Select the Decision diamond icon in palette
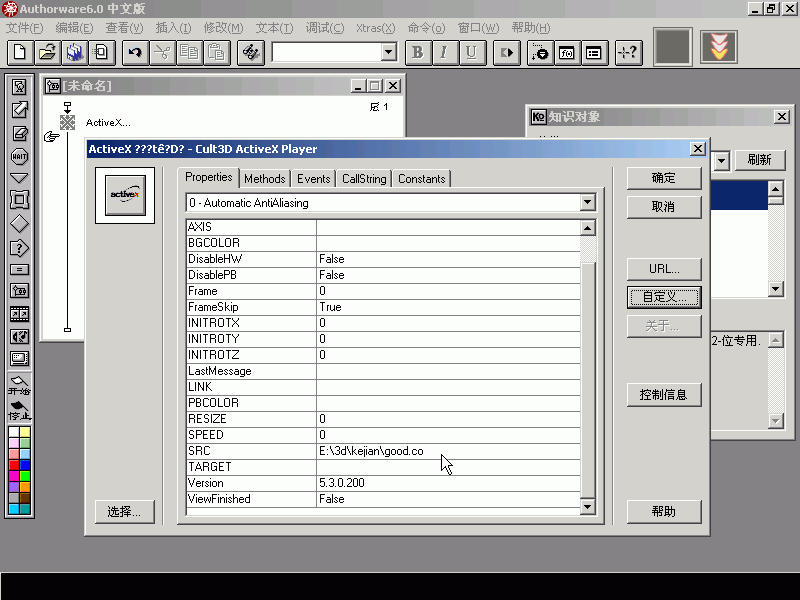800x600 pixels. (x=19, y=224)
